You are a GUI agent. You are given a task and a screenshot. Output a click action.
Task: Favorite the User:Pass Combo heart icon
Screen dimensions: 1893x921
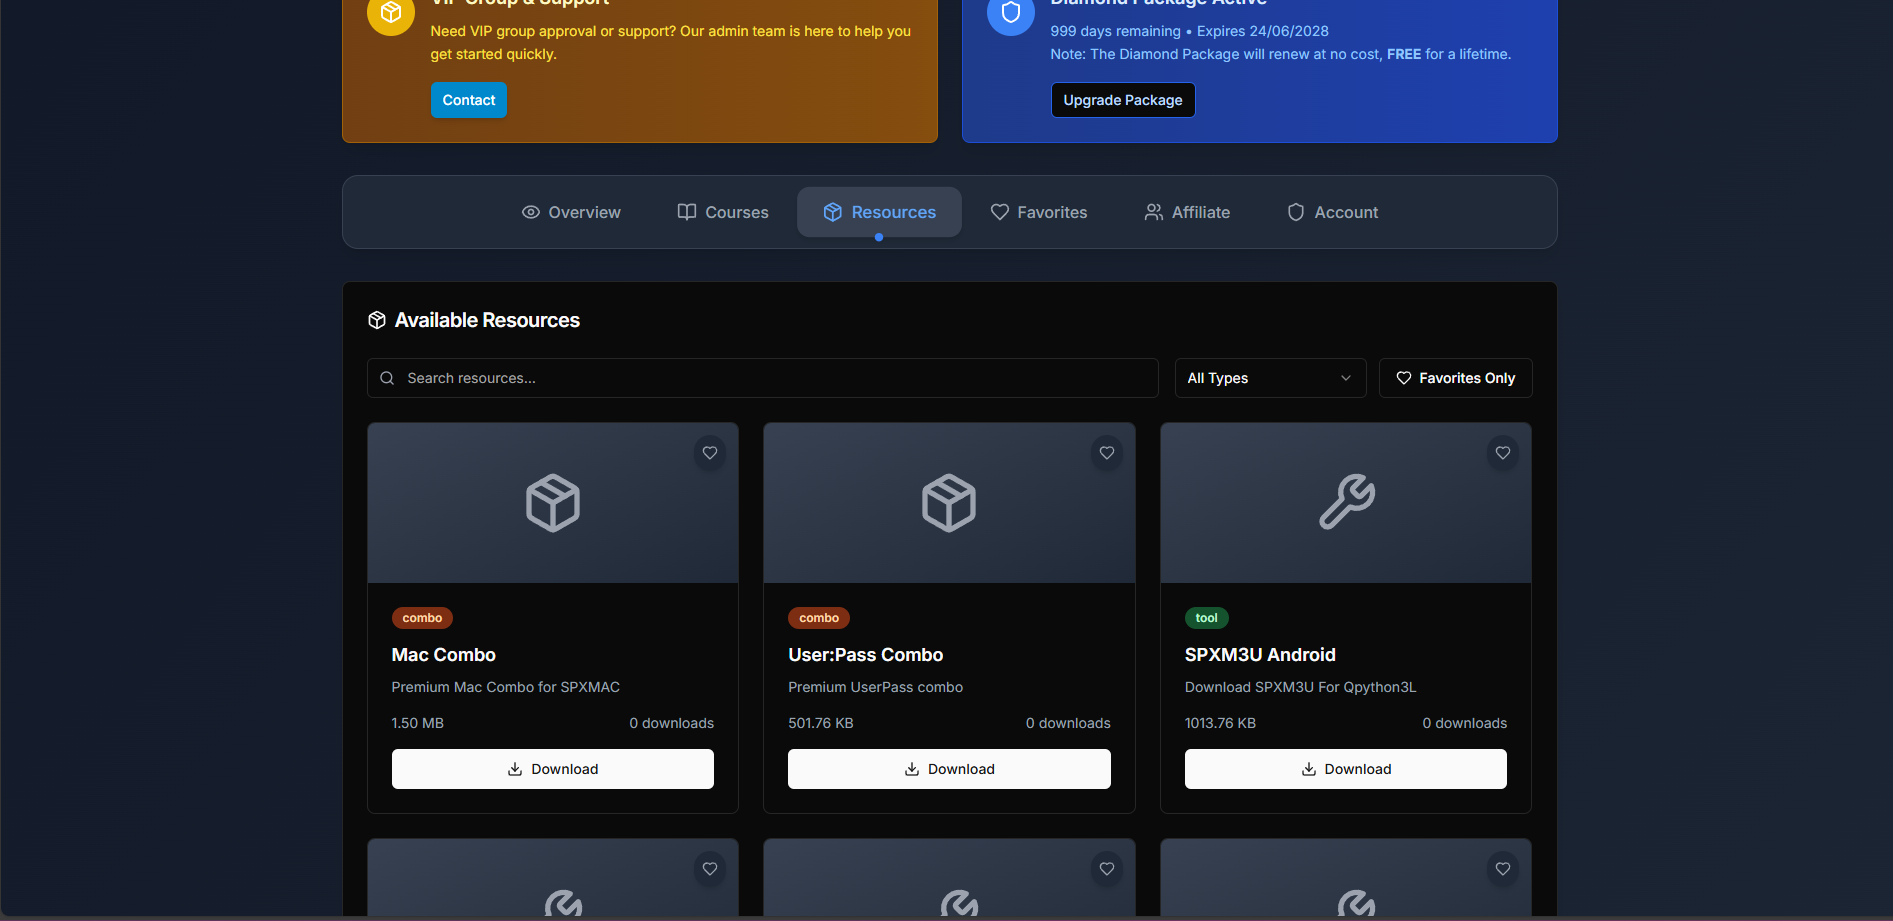point(1106,453)
